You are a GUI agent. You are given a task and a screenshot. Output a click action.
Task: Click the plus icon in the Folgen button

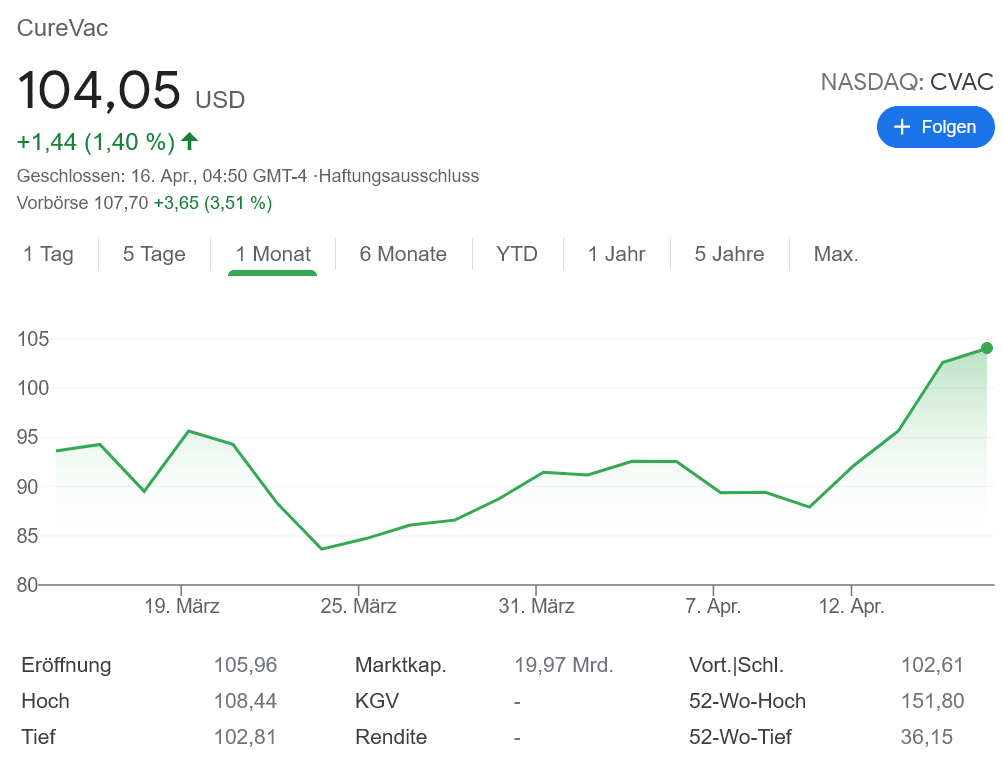click(902, 127)
